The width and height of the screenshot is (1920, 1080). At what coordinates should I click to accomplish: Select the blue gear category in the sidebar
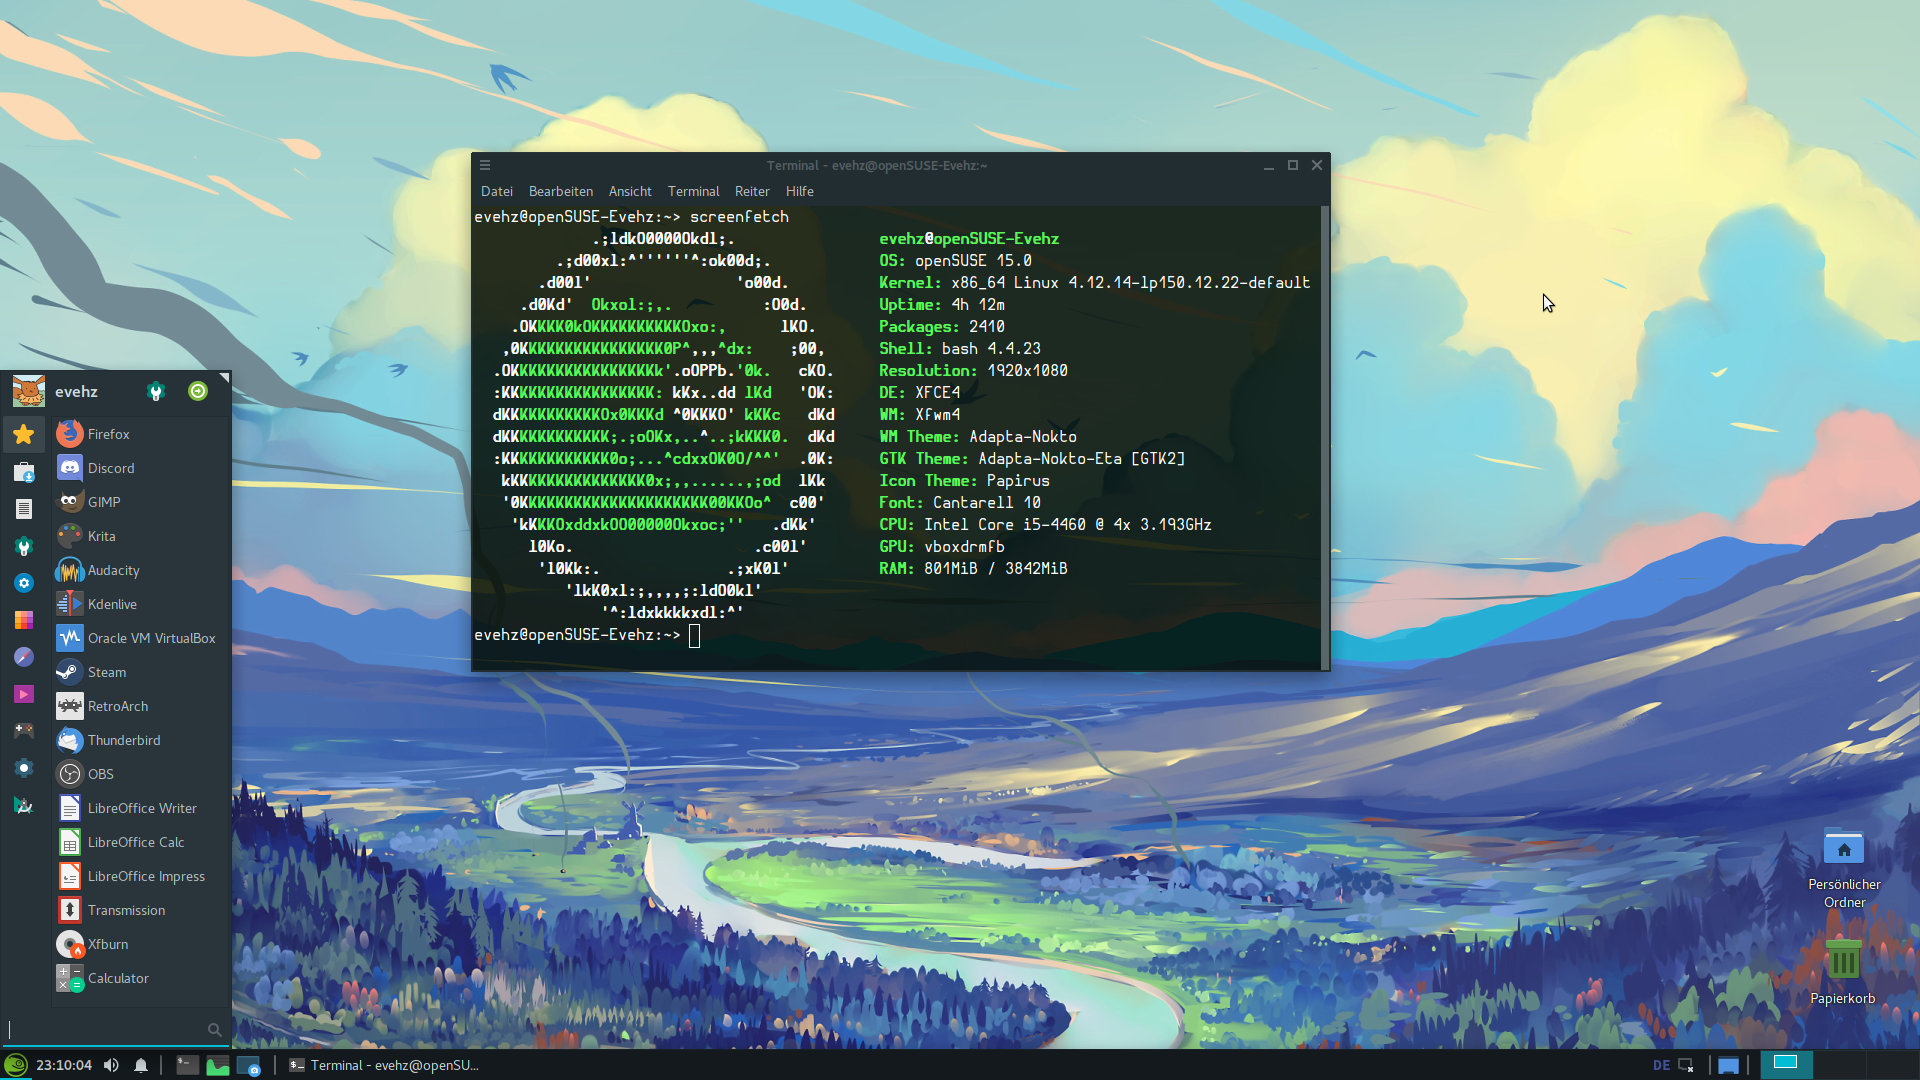24,583
